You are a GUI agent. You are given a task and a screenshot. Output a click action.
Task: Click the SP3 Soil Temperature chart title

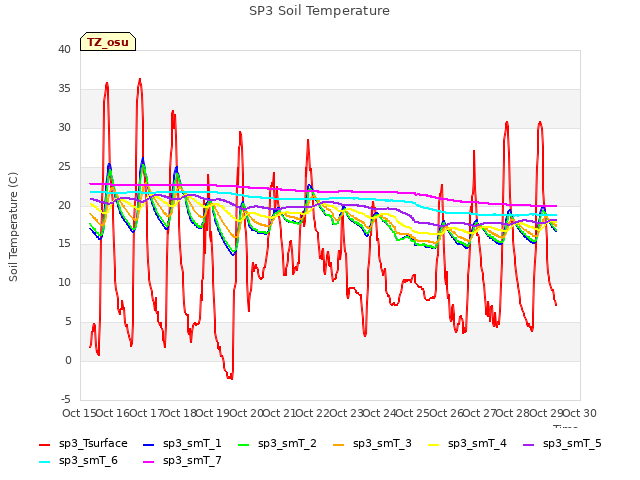[319, 11]
